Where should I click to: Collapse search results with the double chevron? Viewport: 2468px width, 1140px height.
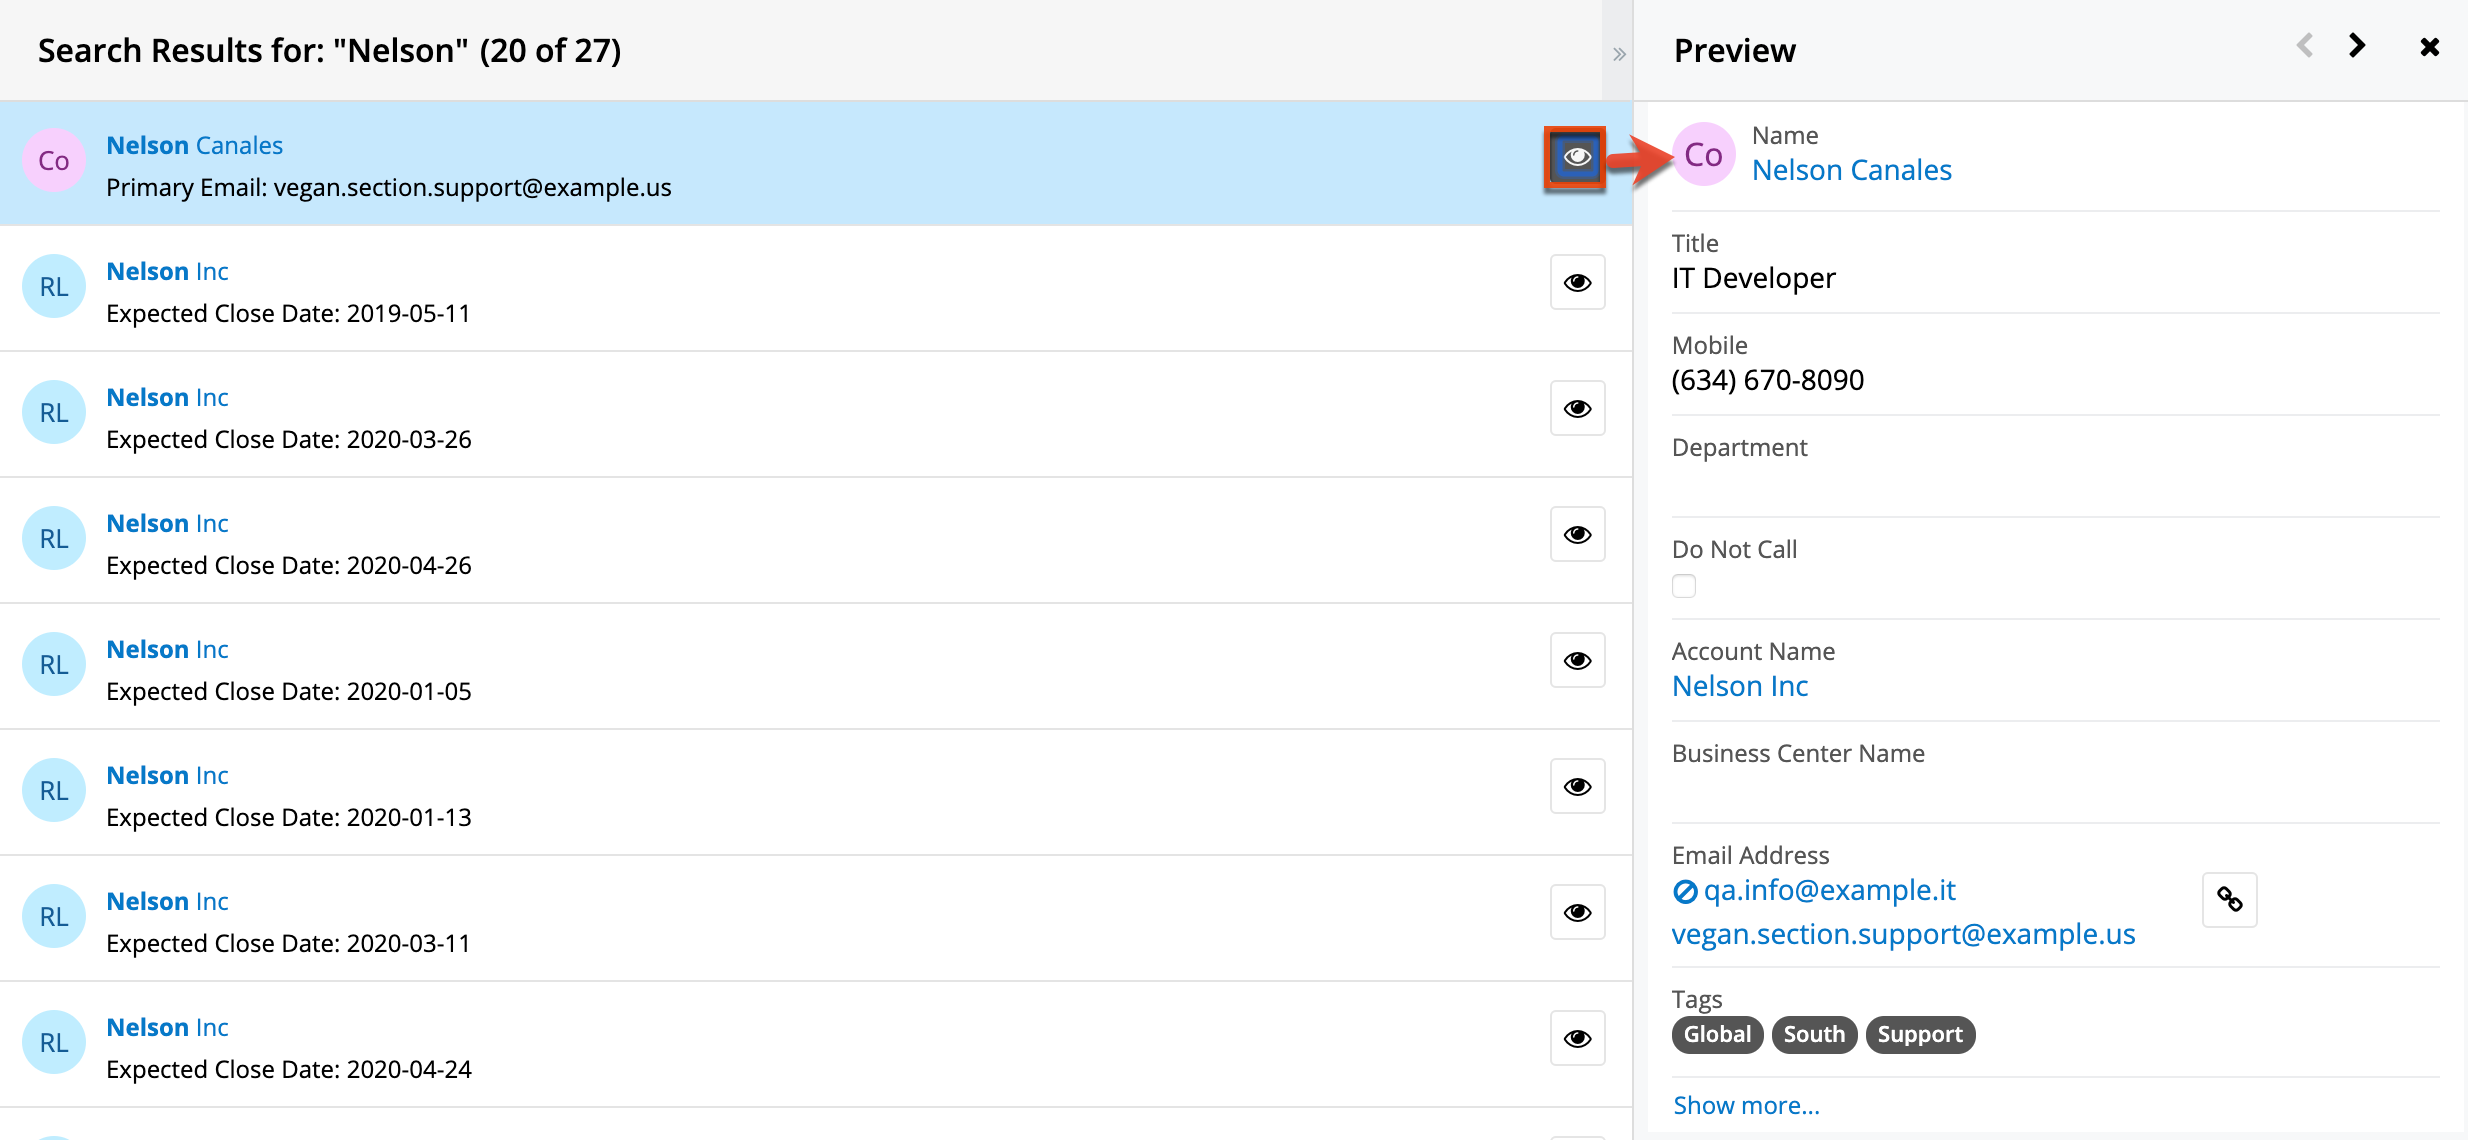pyautogui.click(x=1618, y=54)
